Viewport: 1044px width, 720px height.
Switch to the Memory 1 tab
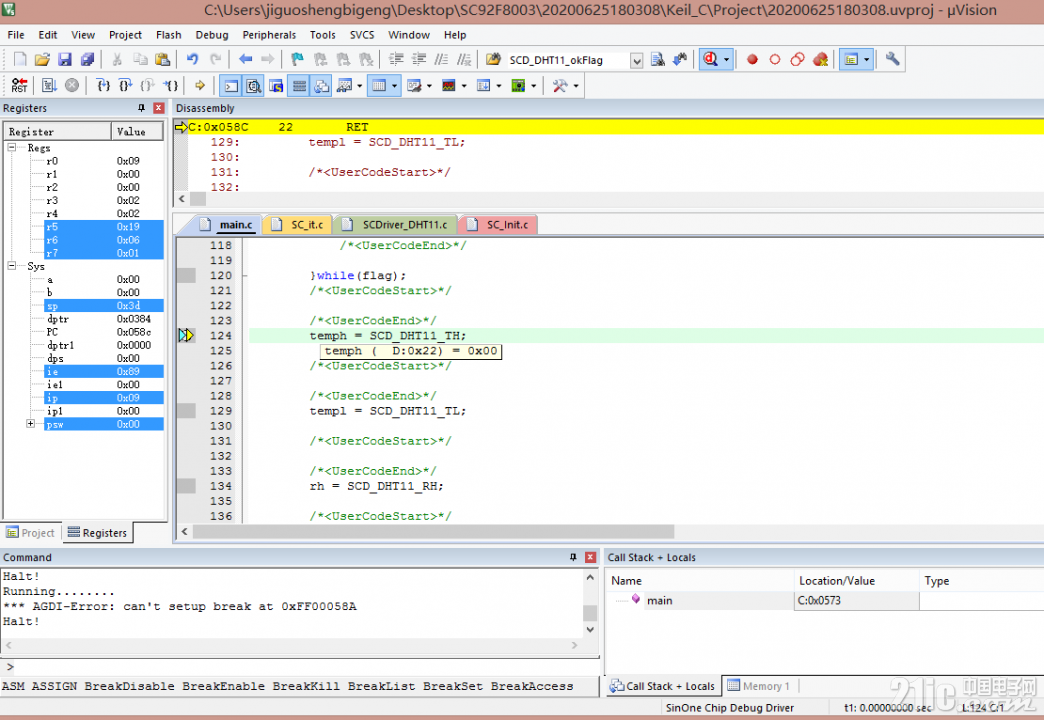(x=759, y=686)
